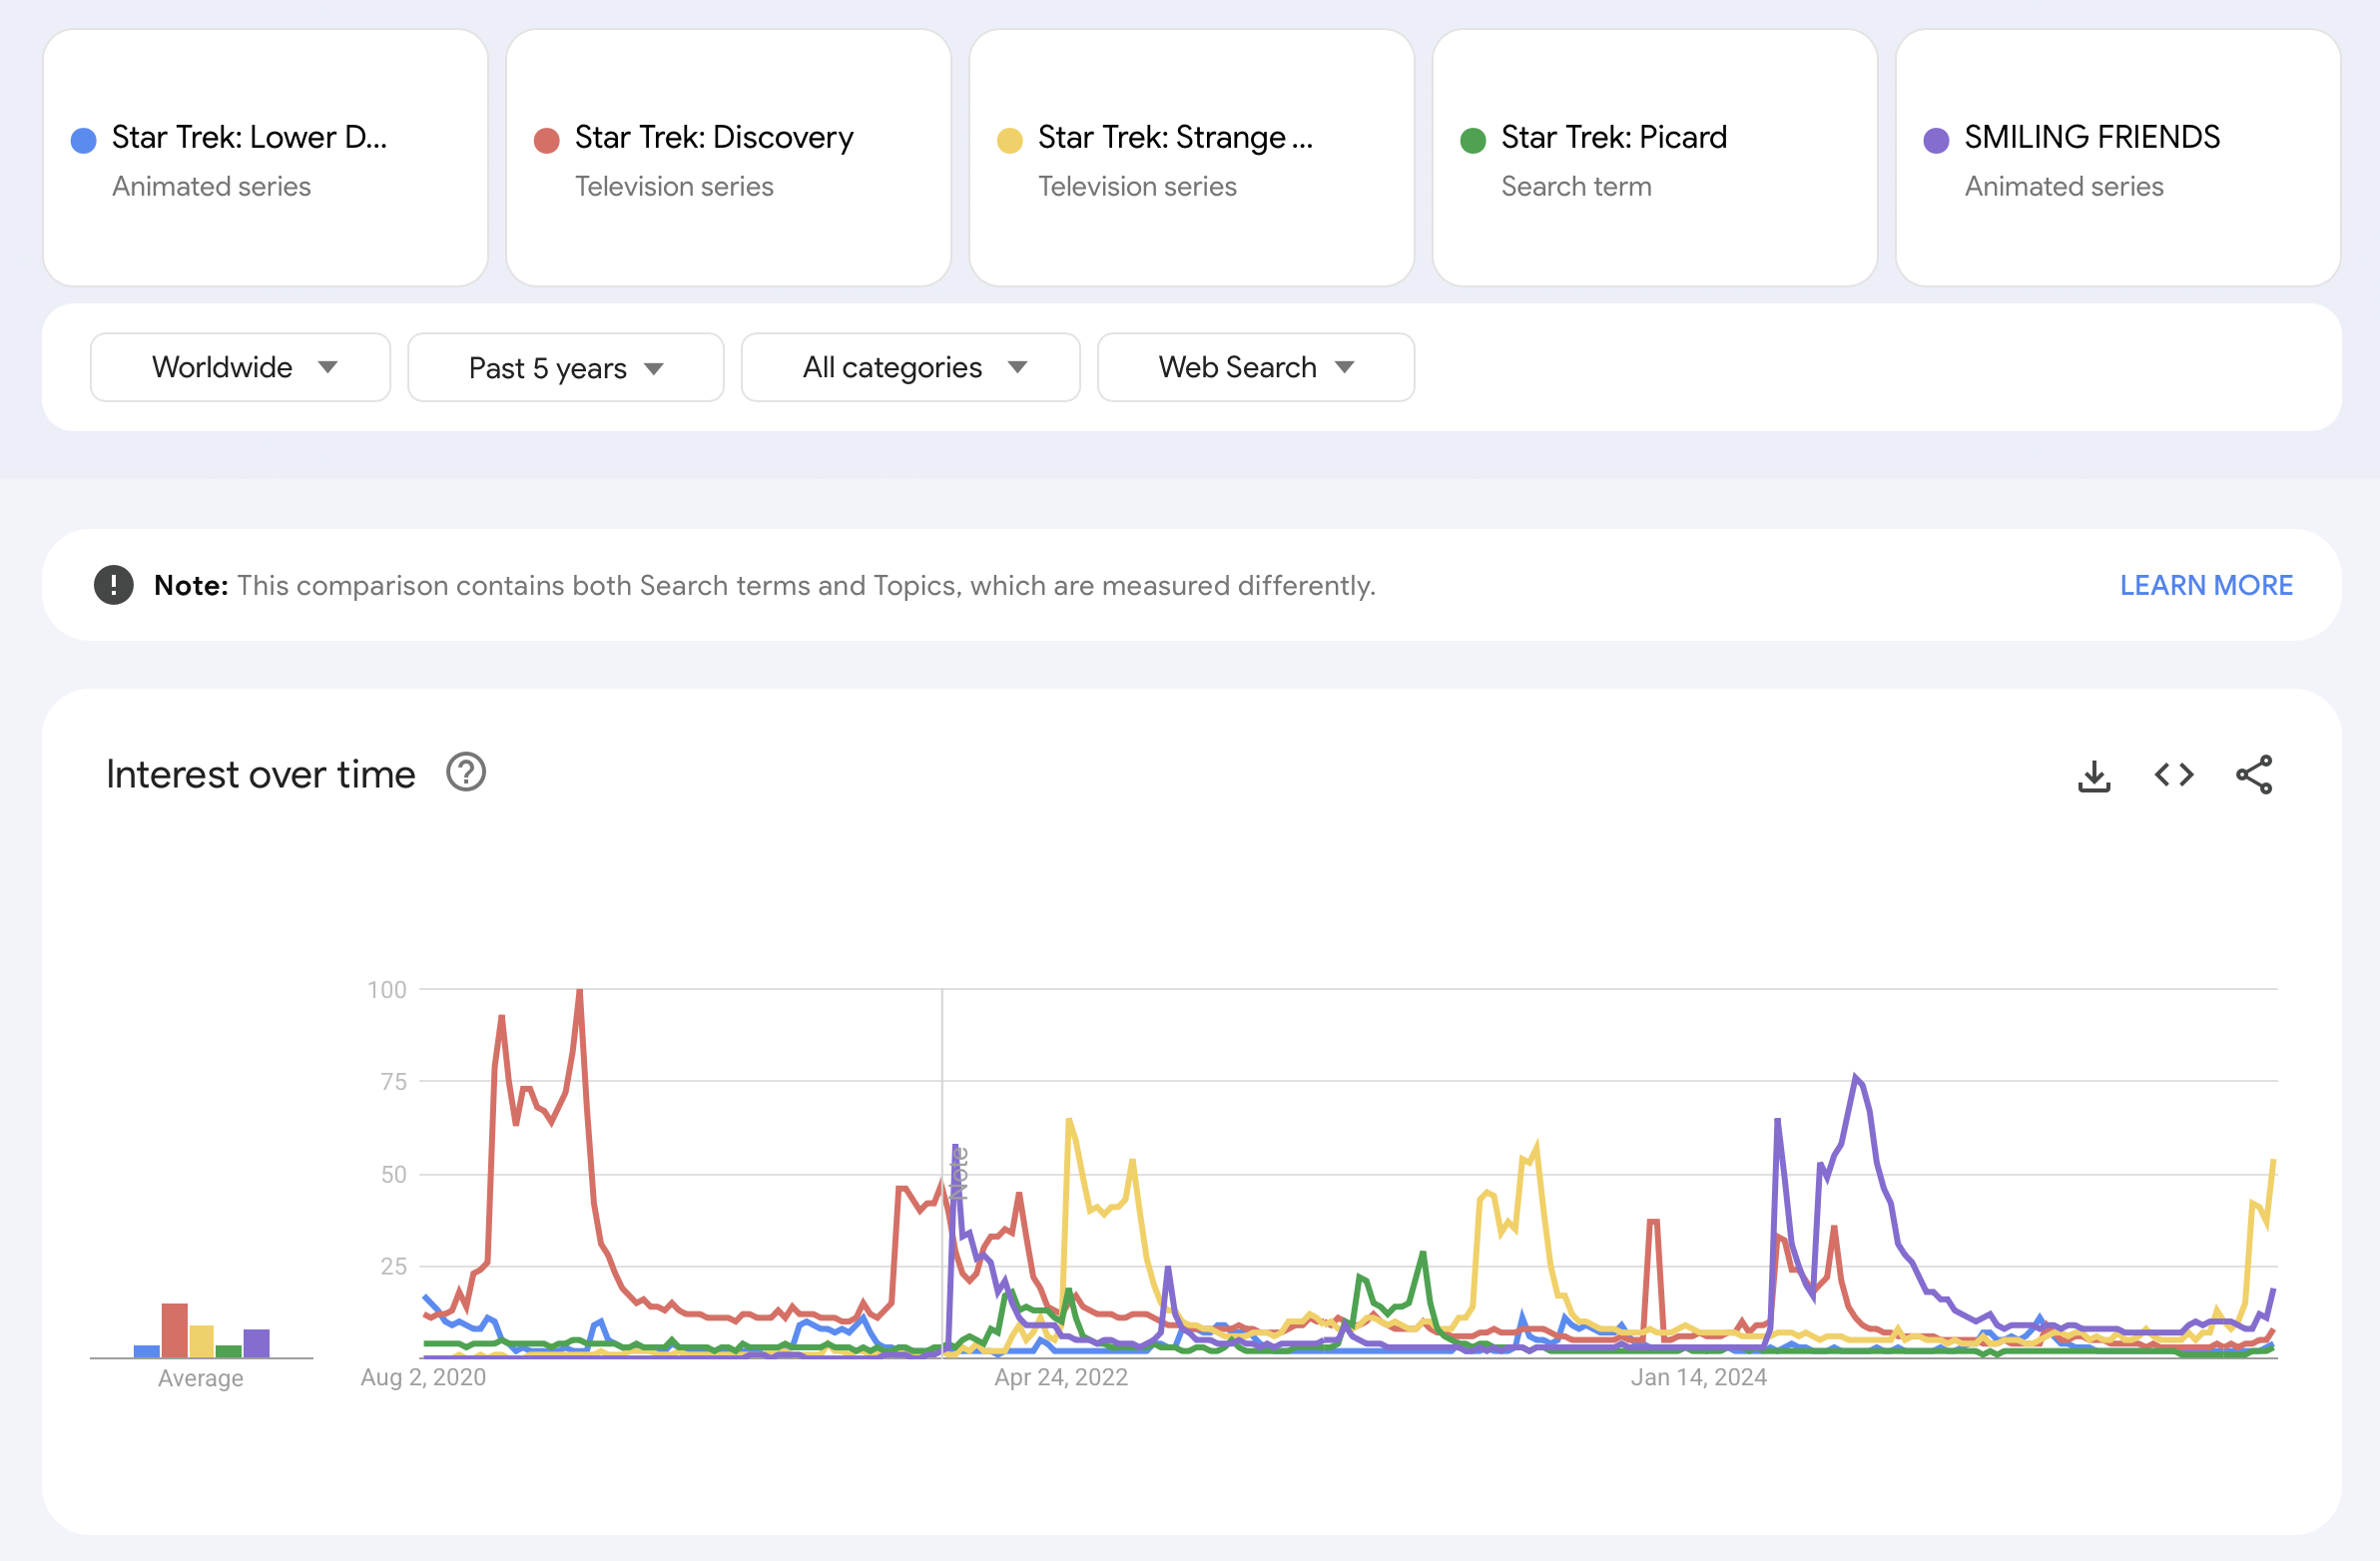Share the Interest over time chart

click(x=2254, y=775)
